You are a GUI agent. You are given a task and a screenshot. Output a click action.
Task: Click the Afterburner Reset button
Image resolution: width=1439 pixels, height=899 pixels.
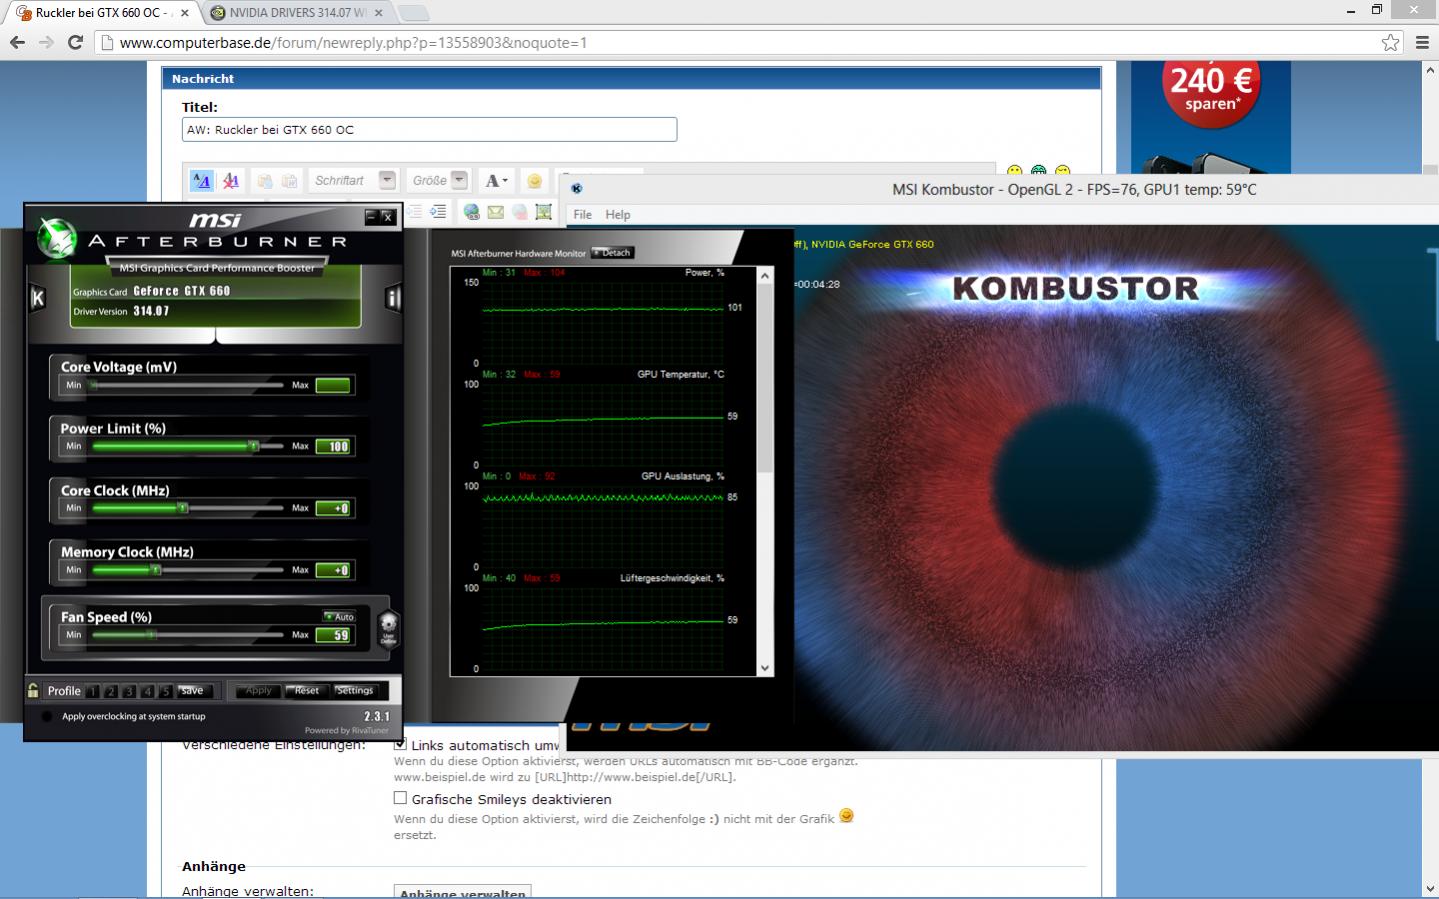coord(306,691)
